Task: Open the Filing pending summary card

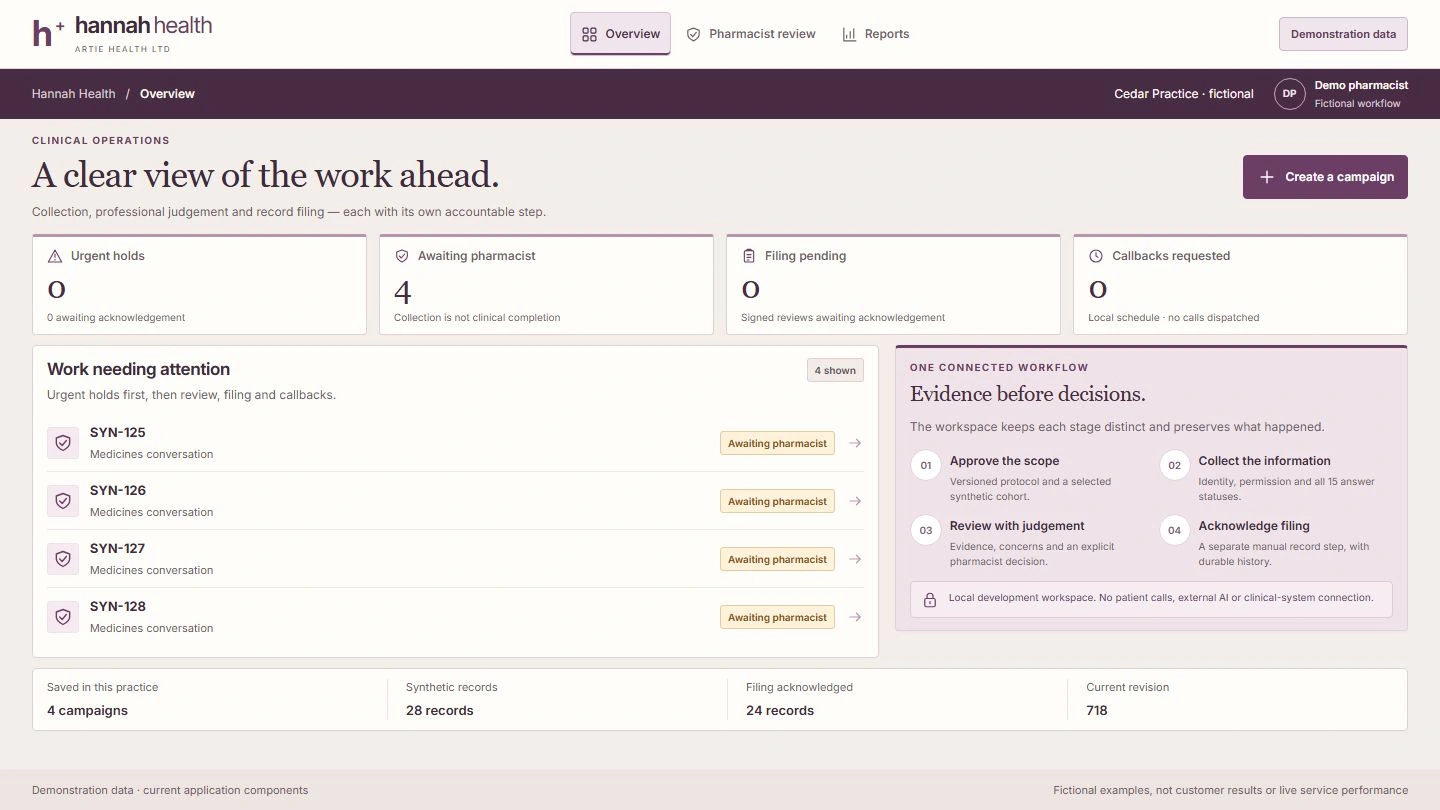Action: (893, 285)
